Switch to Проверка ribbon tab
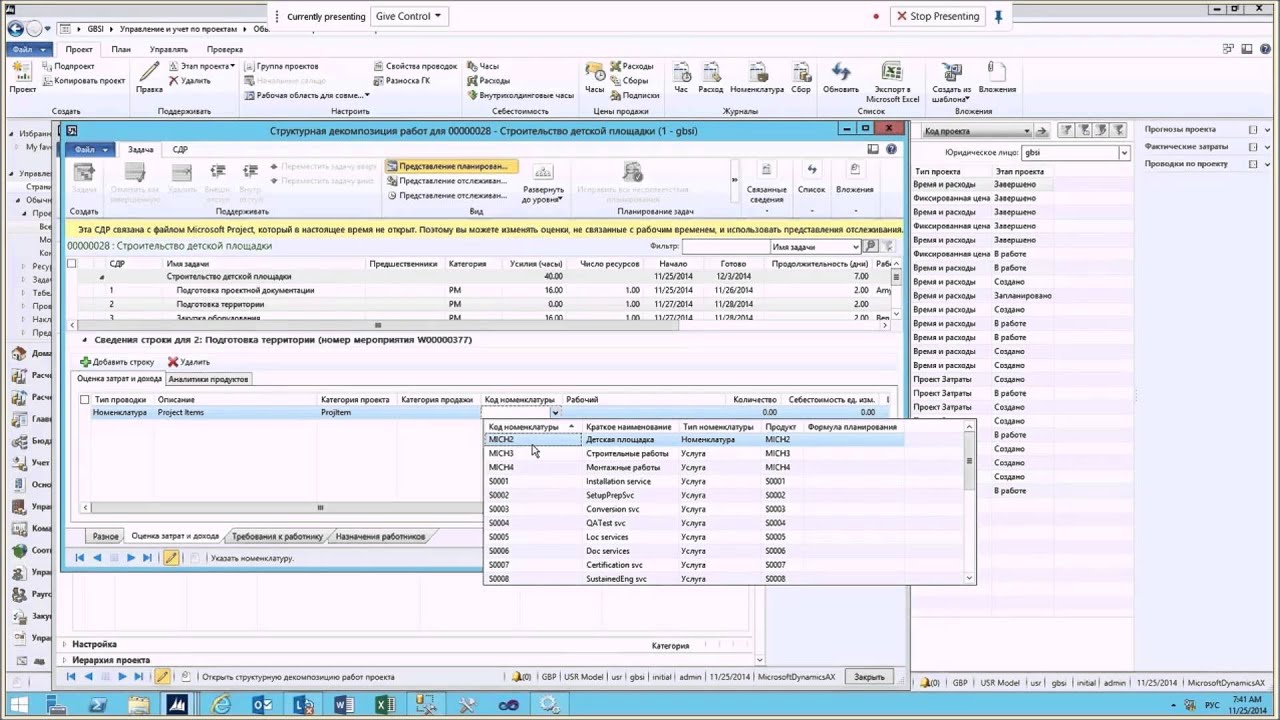The image size is (1280, 720). pos(225,49)
